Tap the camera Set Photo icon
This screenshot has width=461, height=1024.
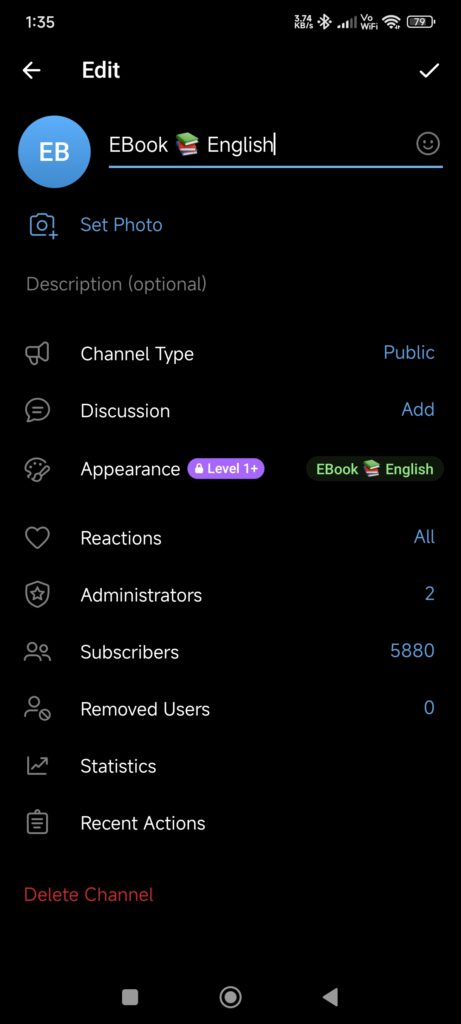(43, 225)
